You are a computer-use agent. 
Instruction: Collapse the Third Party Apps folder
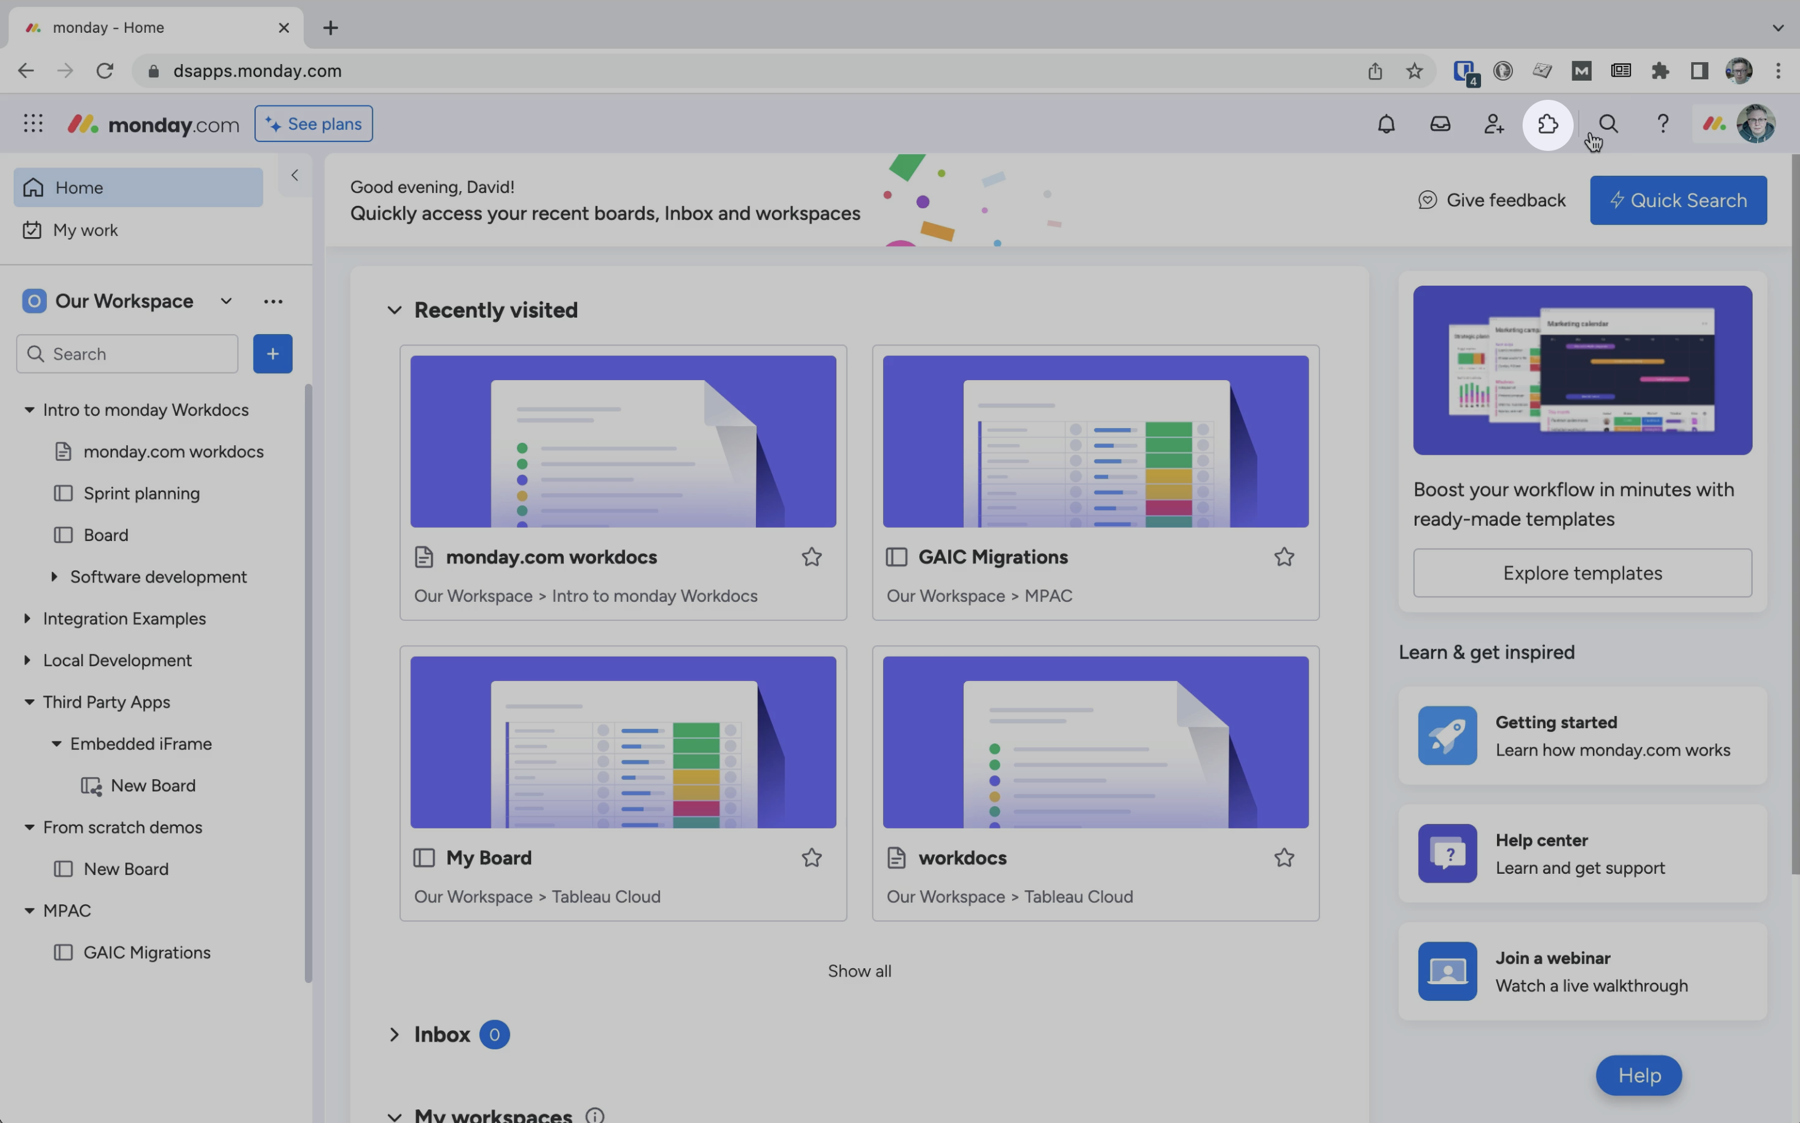29,702
